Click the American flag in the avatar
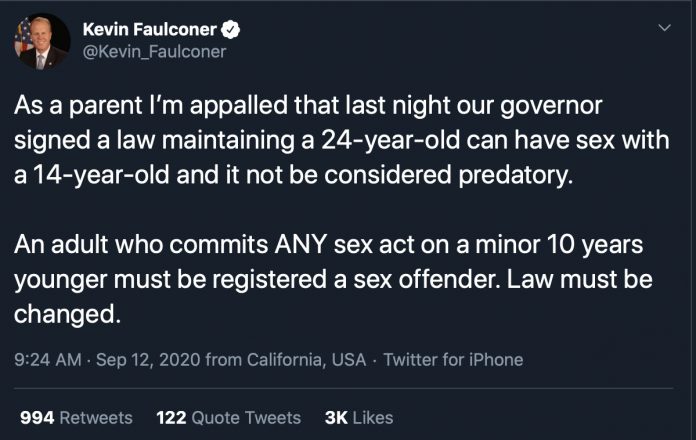Image resolution: width=696 pixels, height=440 pixels. pyautogui.click(x=24, y=36)
